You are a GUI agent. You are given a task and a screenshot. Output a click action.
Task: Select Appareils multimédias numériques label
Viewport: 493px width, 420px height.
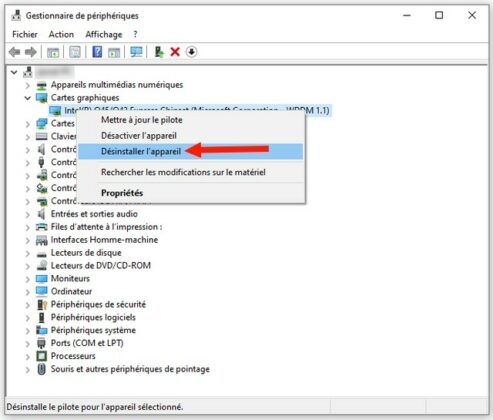117,85
